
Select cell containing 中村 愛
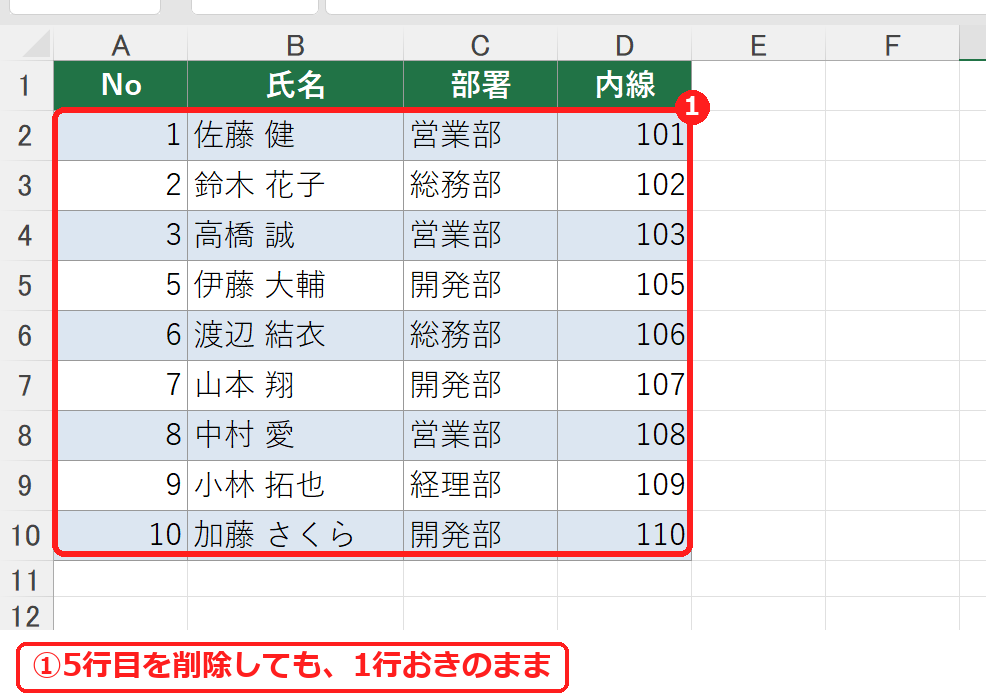296,435
